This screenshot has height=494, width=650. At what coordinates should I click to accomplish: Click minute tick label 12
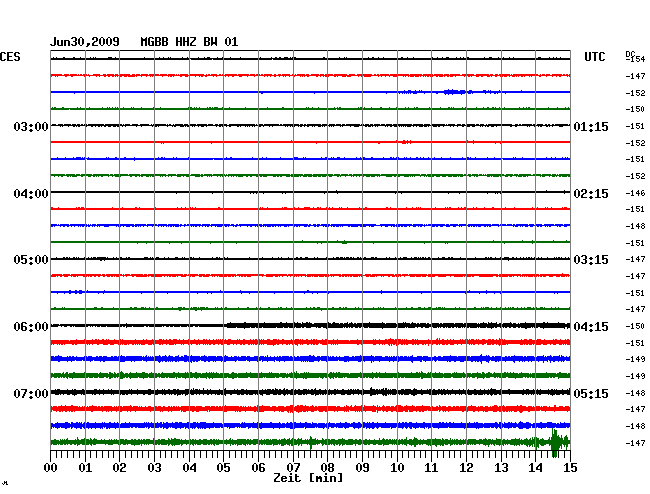point(466,467)
